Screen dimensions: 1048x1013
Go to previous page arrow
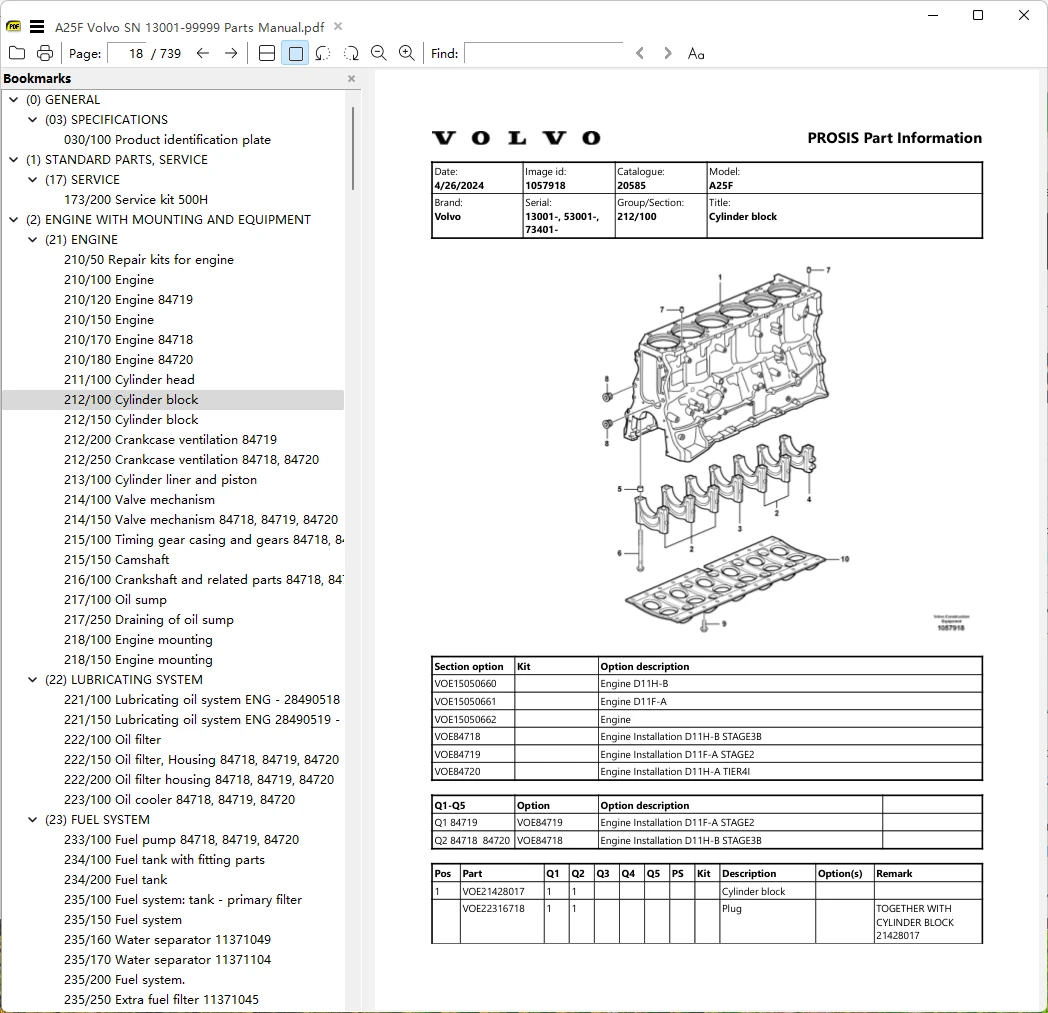[203, 53]
